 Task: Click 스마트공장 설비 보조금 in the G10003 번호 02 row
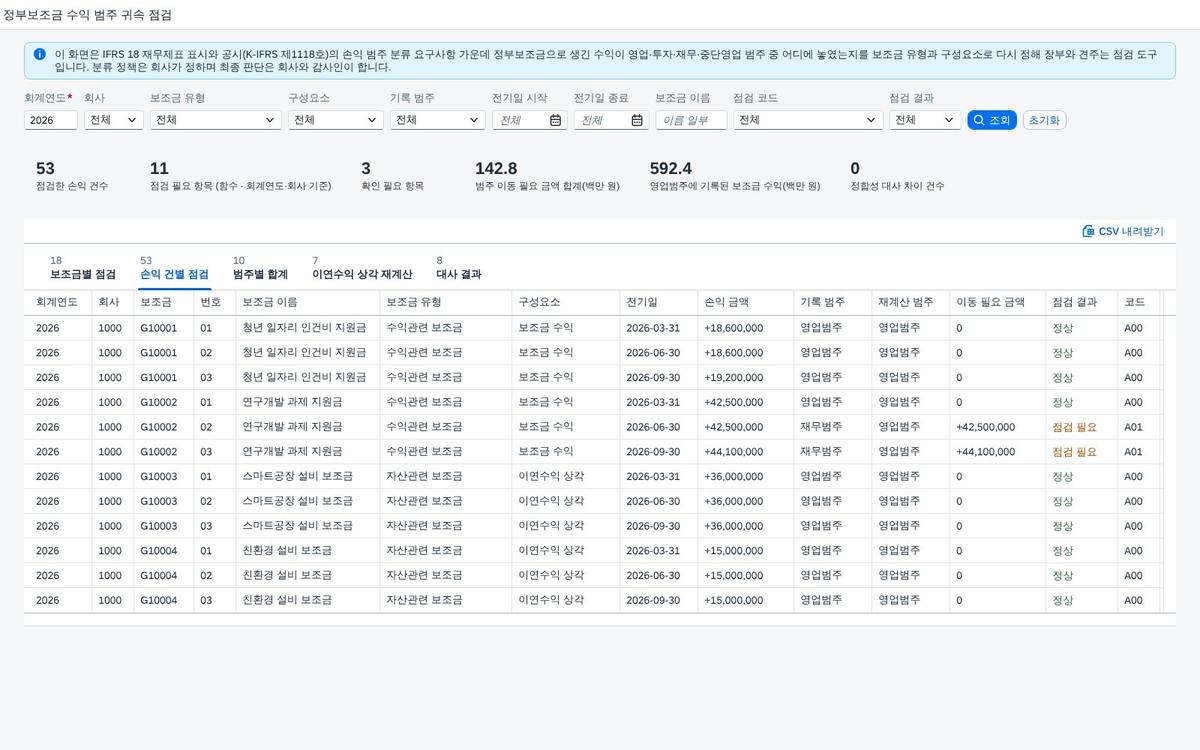click(x=297, y=501)
